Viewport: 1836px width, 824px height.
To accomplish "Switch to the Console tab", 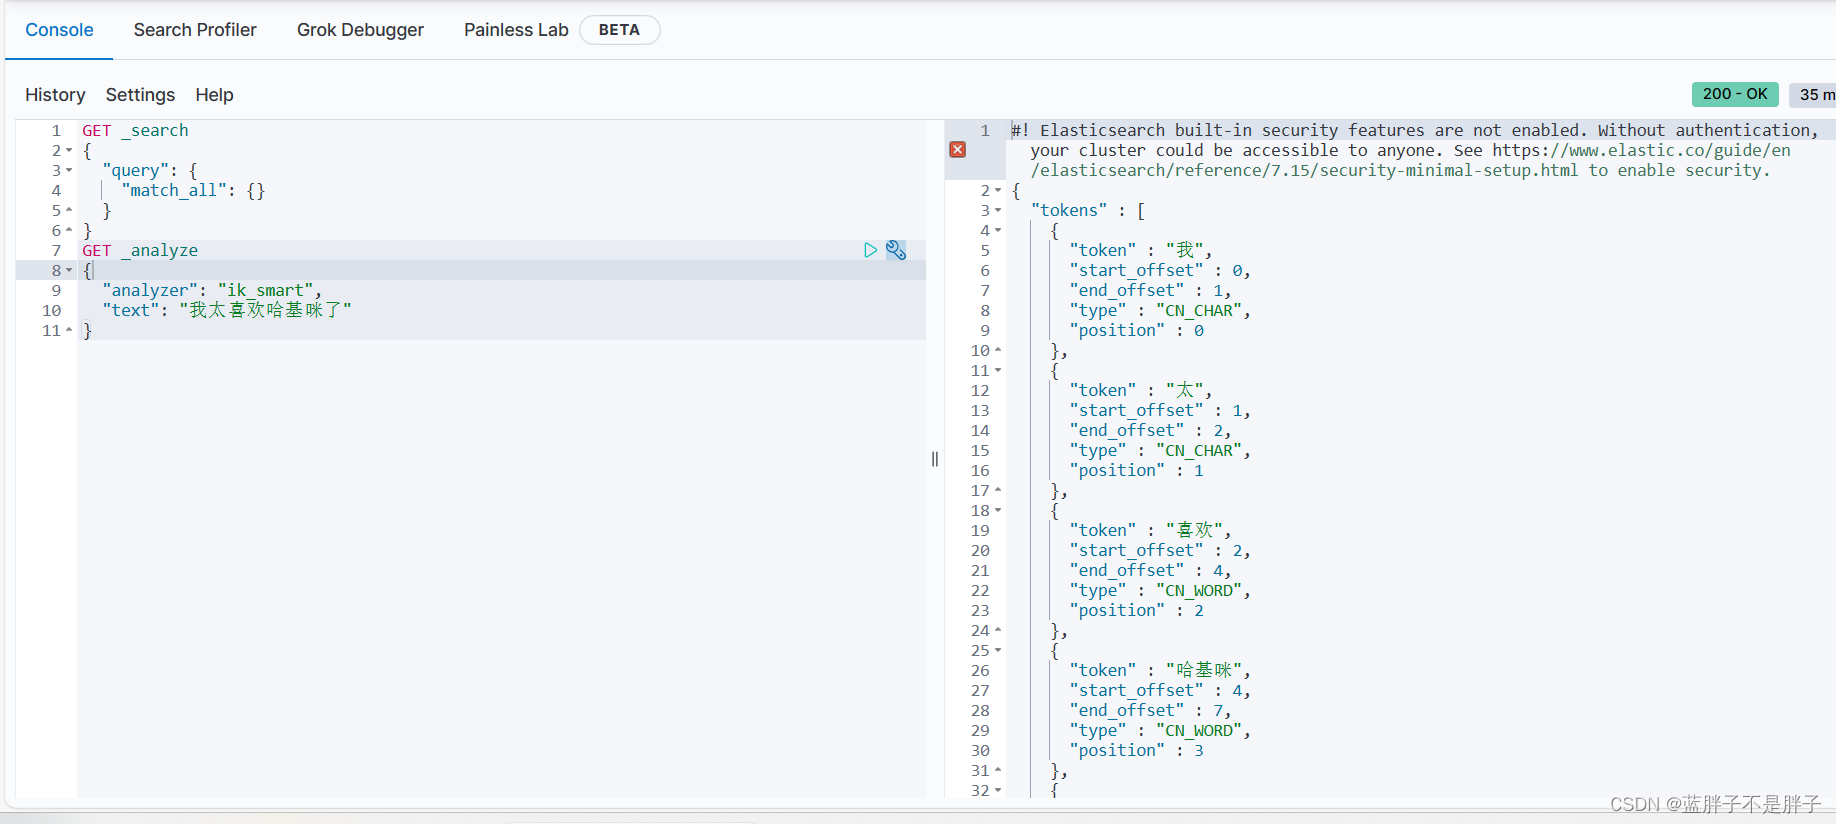I will pos(59,30).
